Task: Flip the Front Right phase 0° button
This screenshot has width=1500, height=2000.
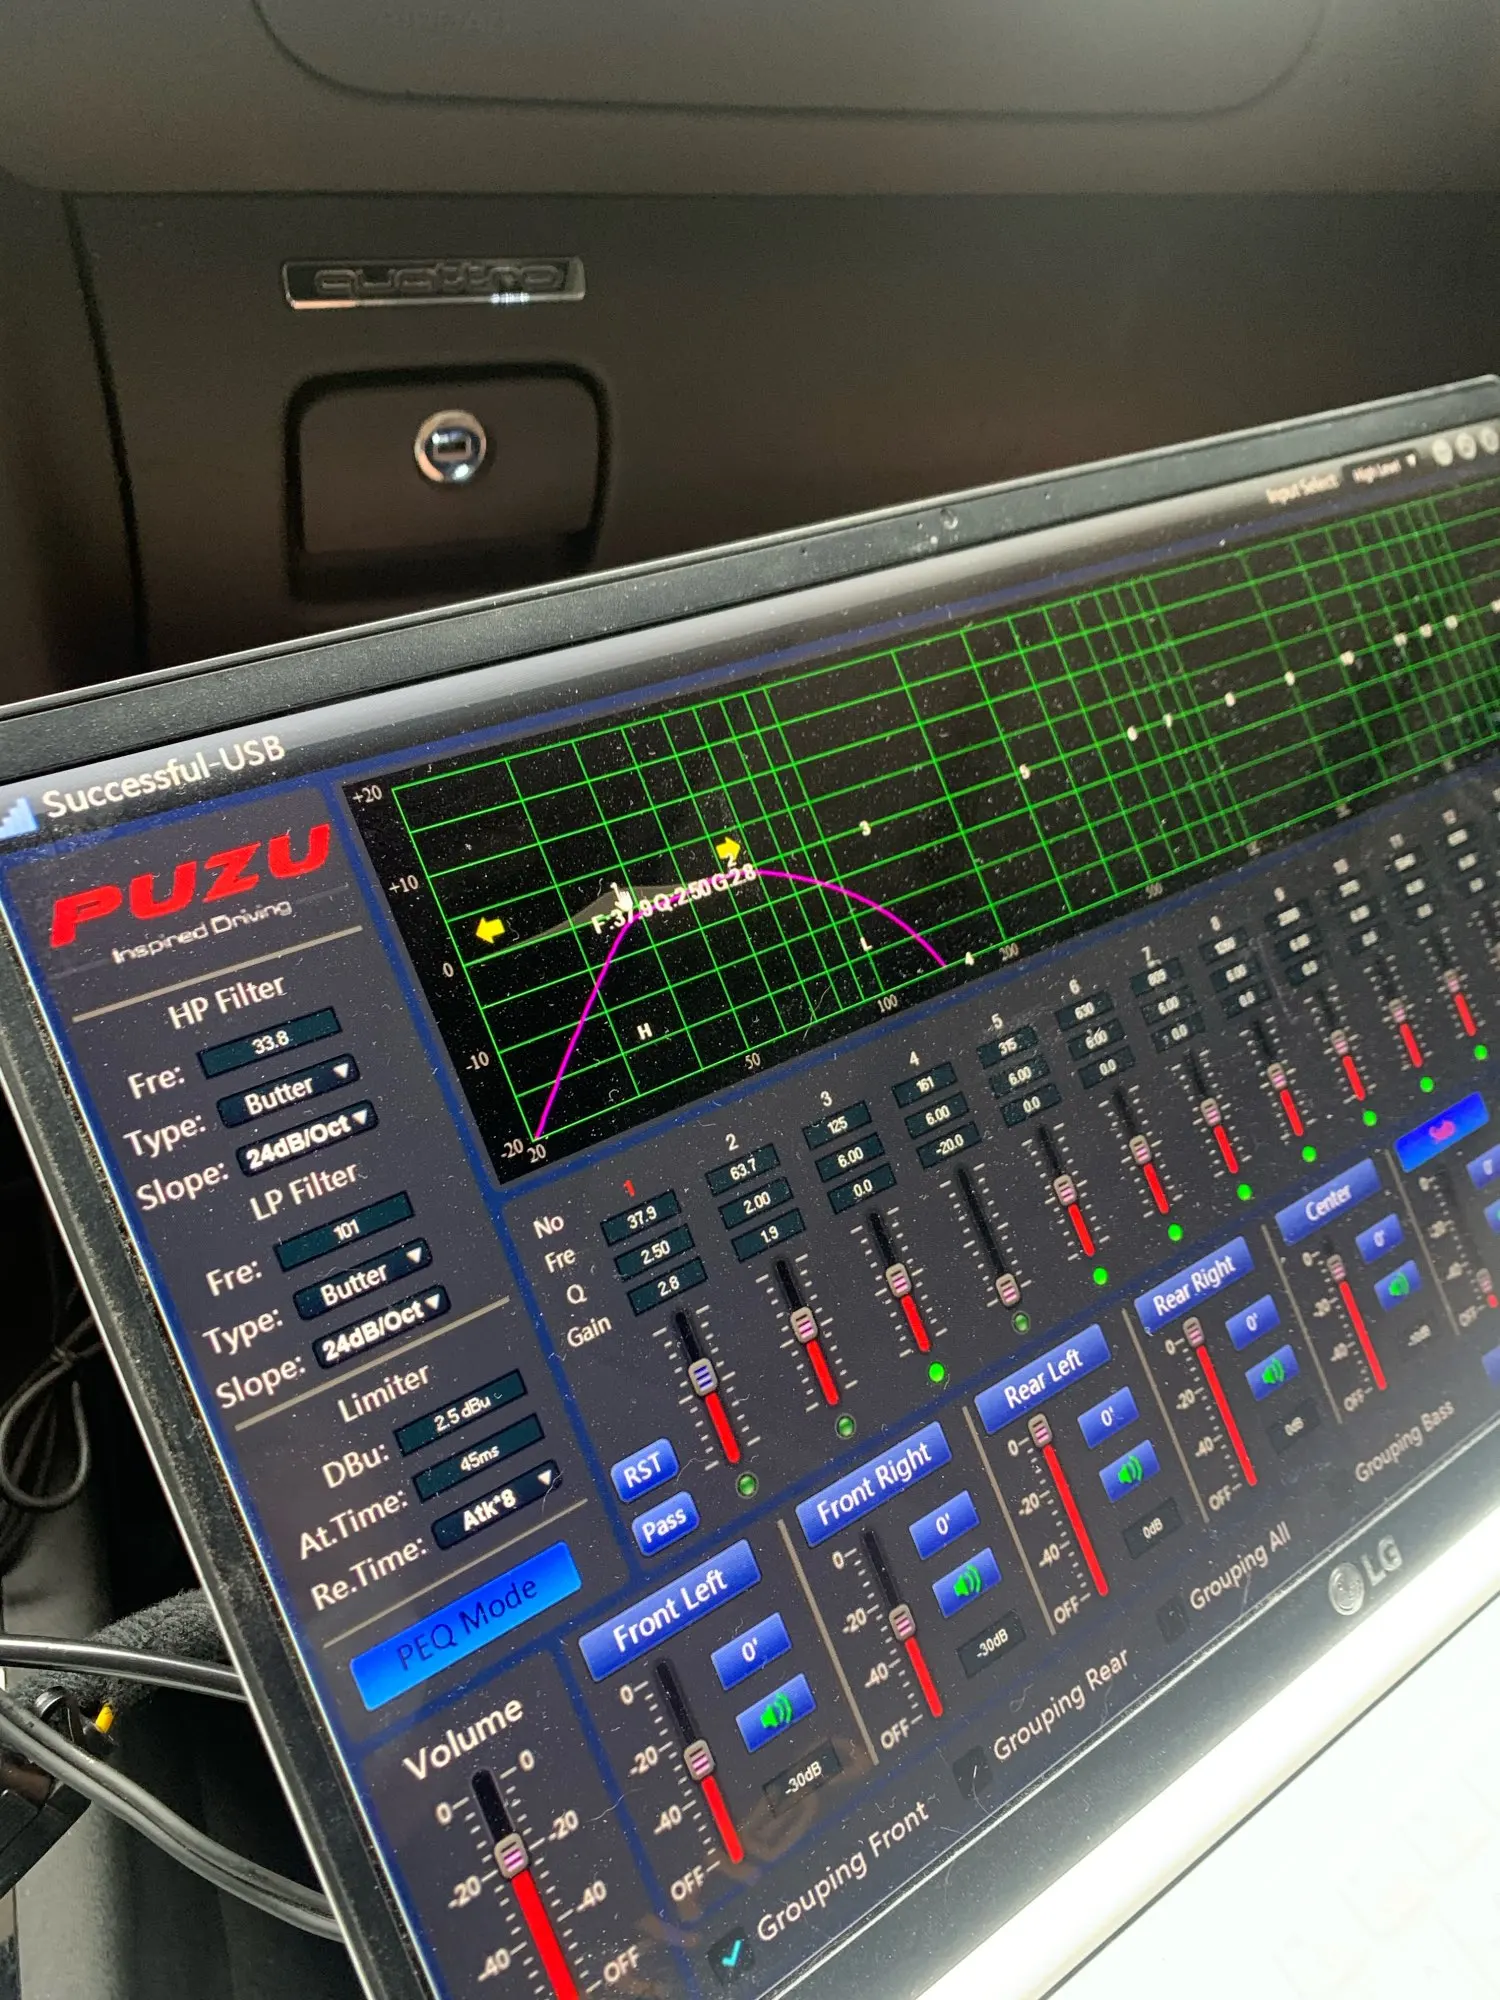Action: 943,1524
